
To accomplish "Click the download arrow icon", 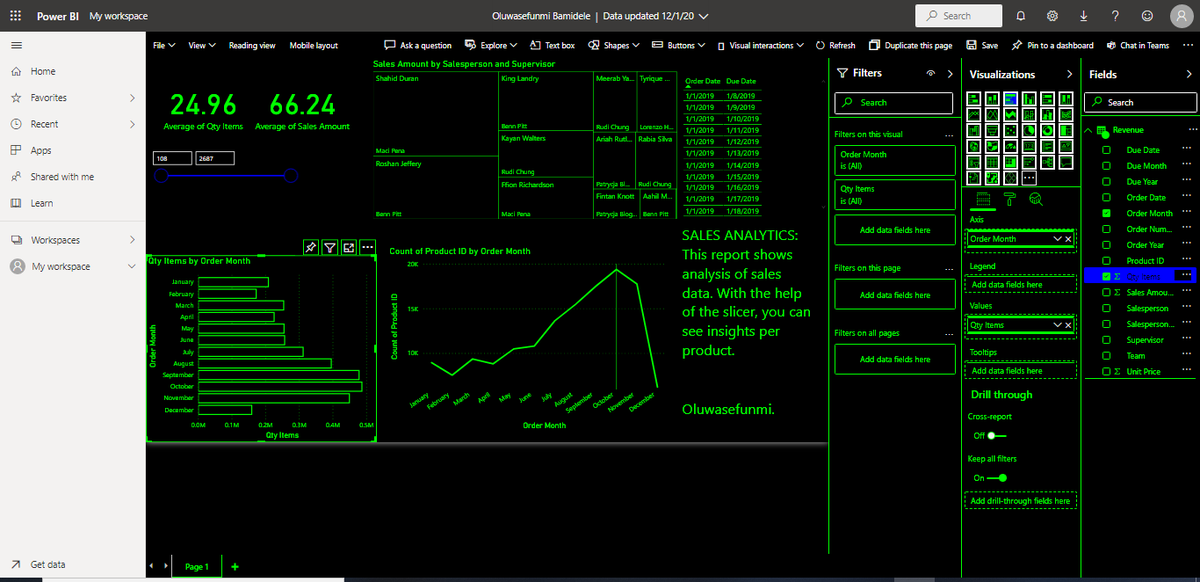I will [x=1084, y=16].
